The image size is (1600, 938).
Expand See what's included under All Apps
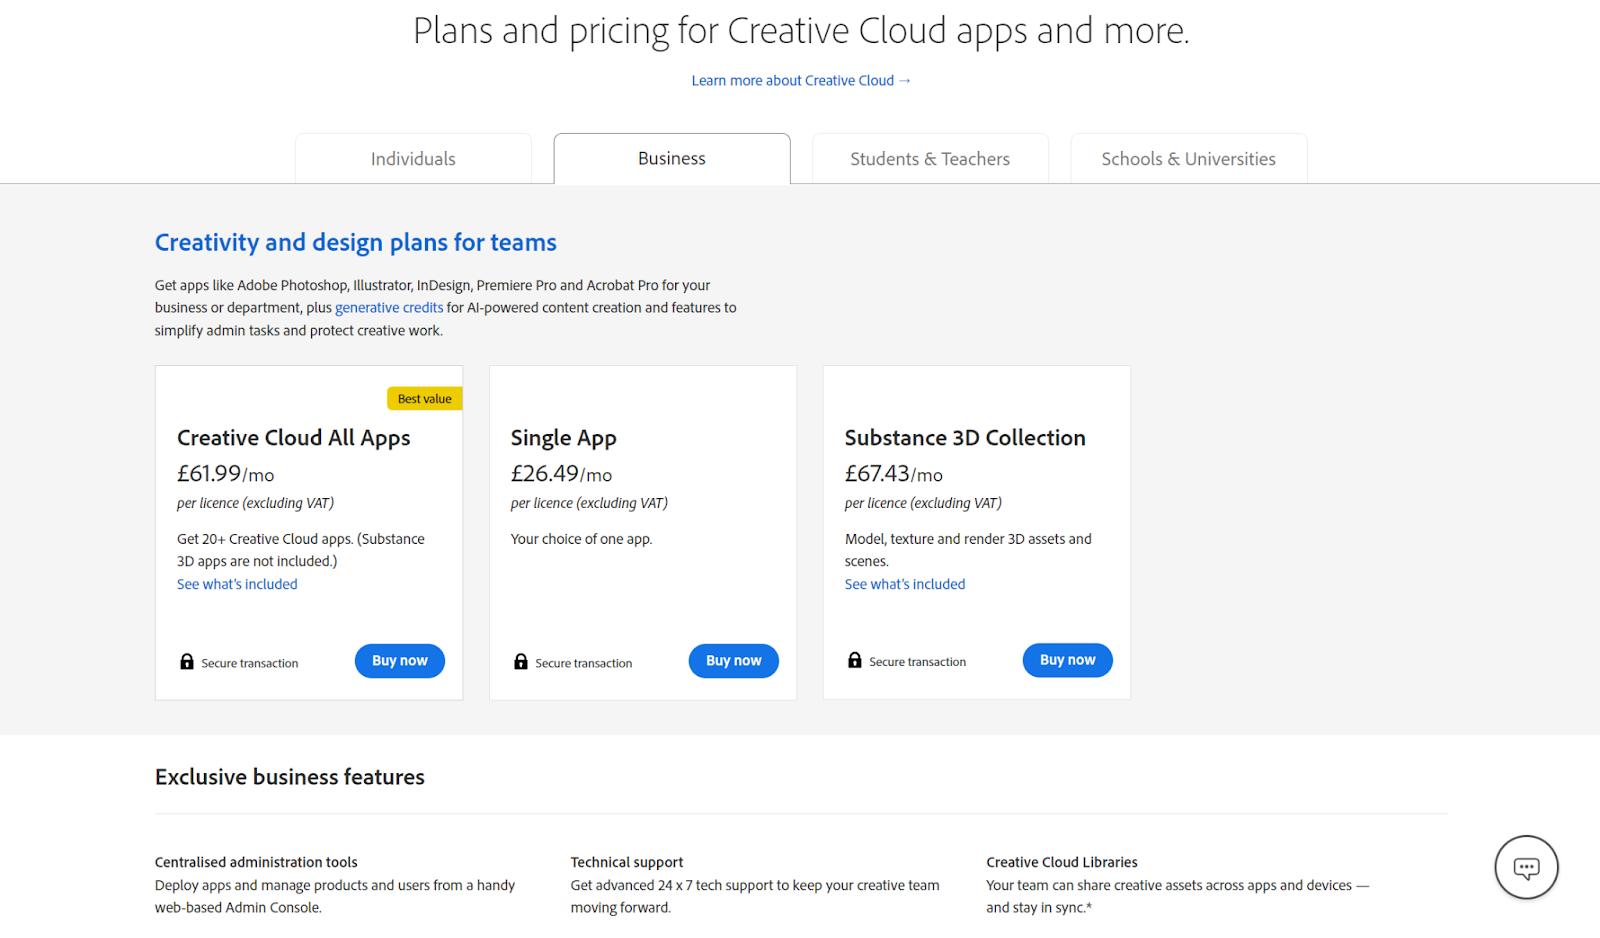tap(236, 583)
